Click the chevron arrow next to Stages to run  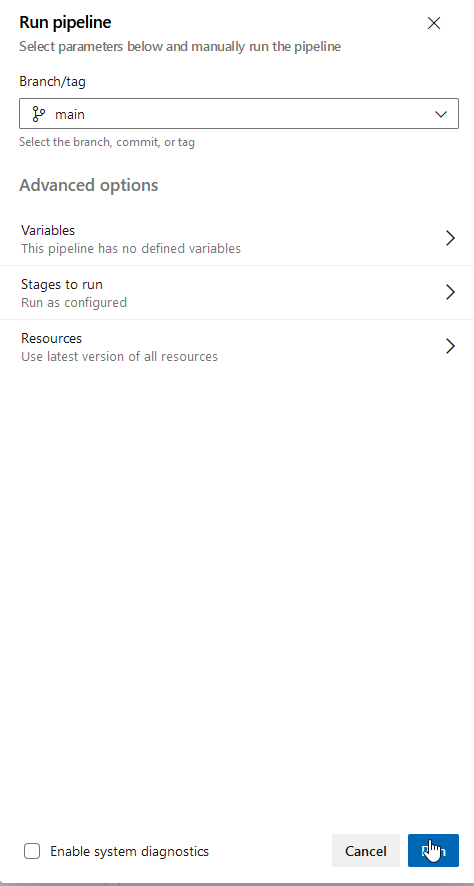pos(450,292)
